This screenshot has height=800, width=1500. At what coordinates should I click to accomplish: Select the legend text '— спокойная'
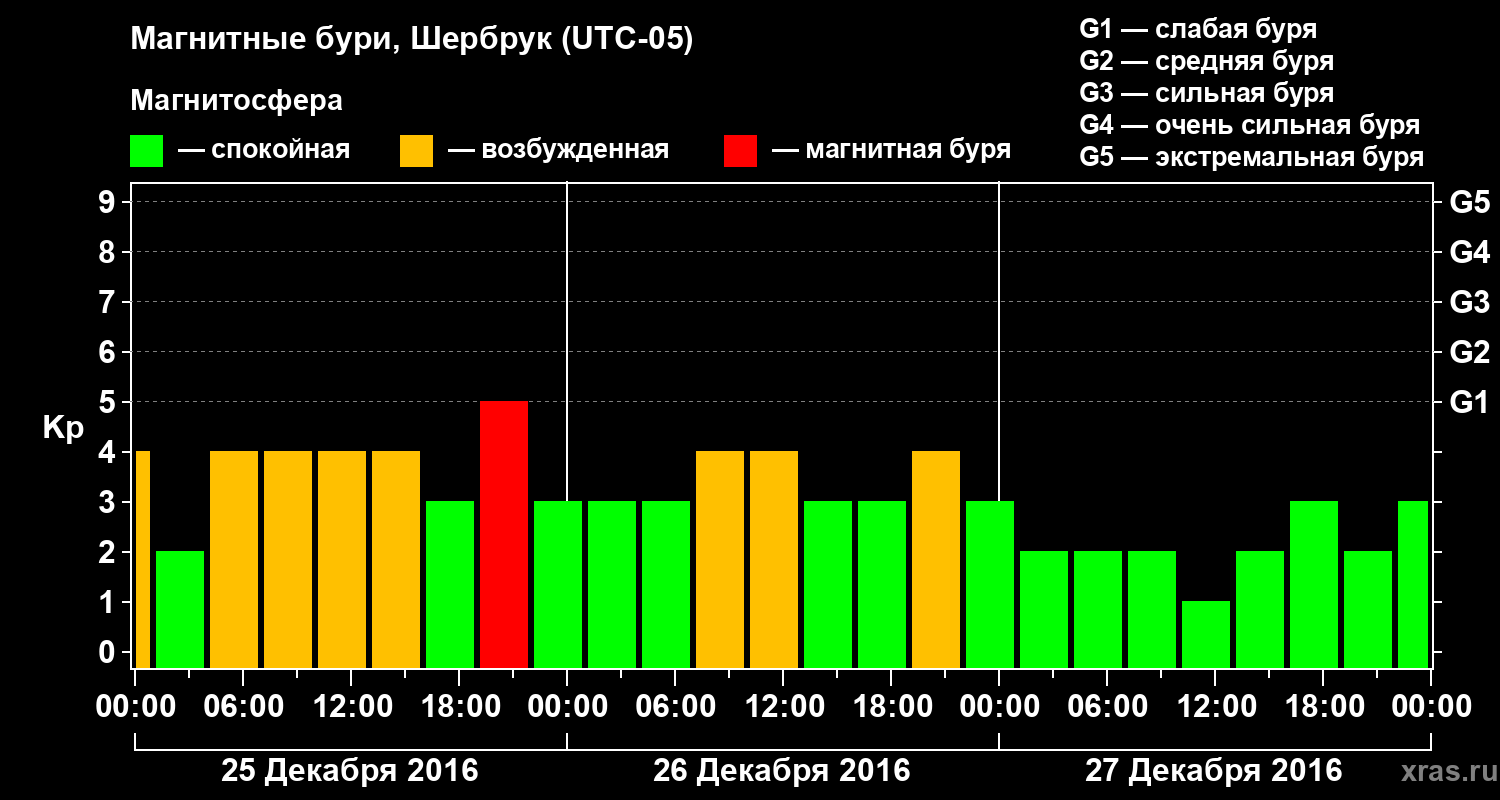click(264, 150)
